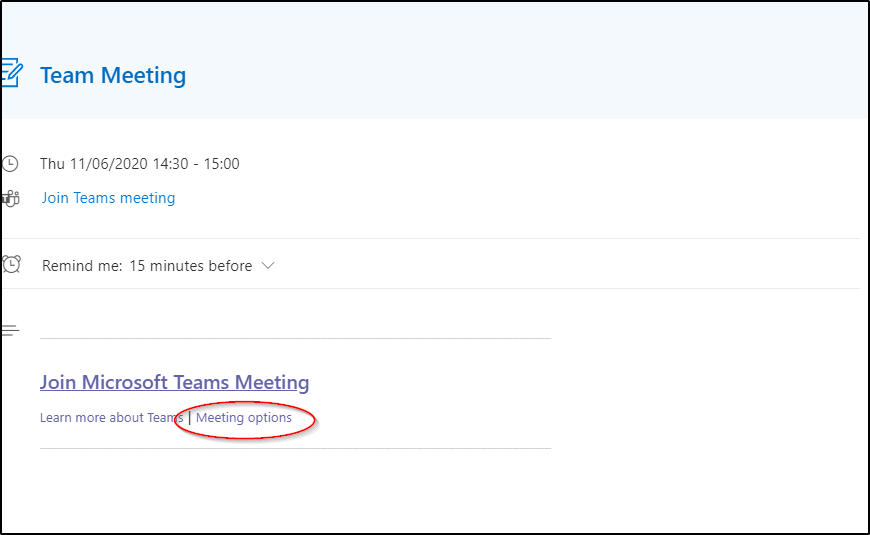
Task: Click the clock icon next to the date
Action: pos(10,164)
